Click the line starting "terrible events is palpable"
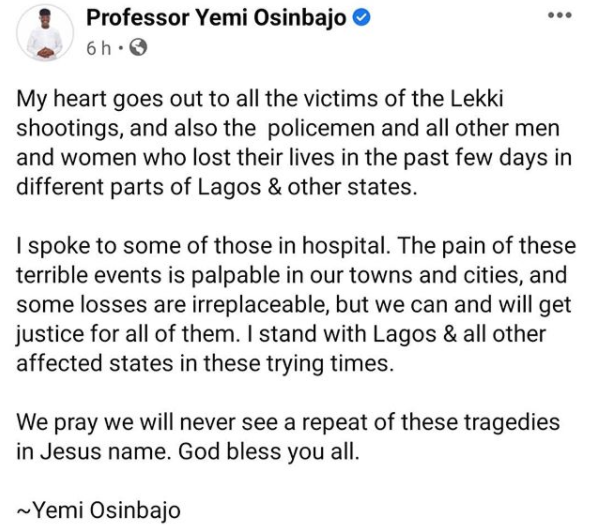This screenshot has width=591, height=527. click(x=291, y=276)
